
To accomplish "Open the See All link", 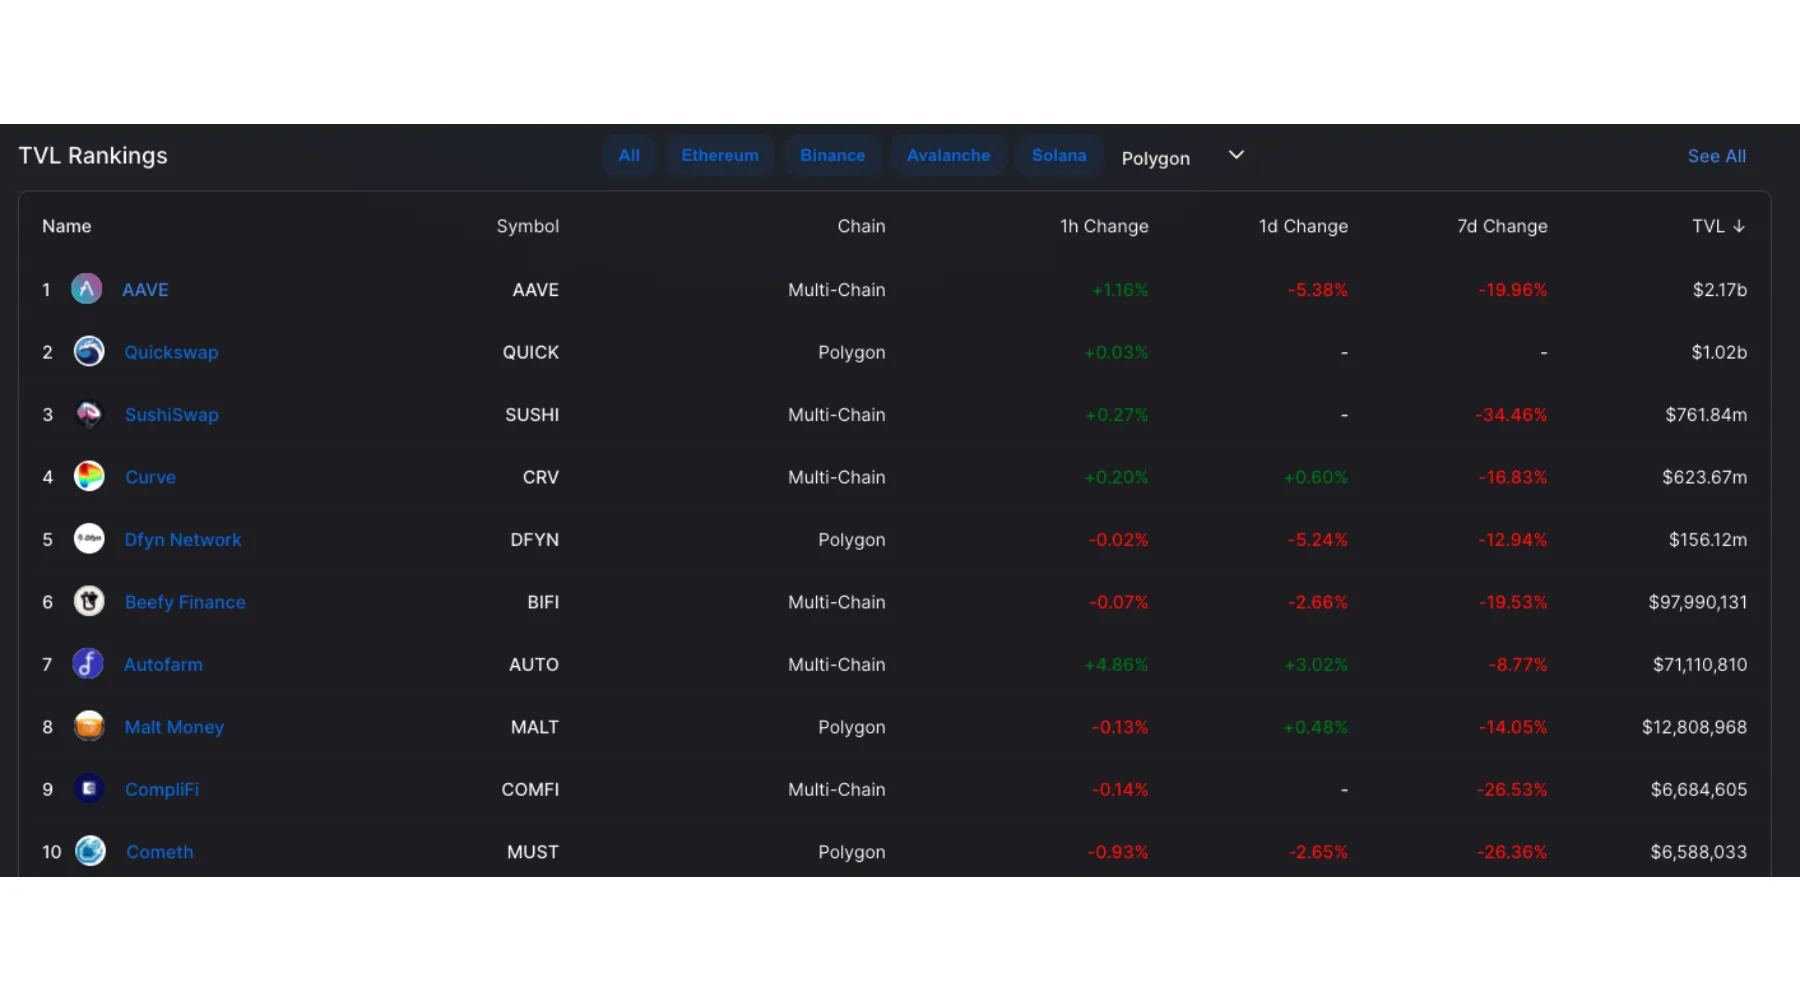I will 1716,156.
